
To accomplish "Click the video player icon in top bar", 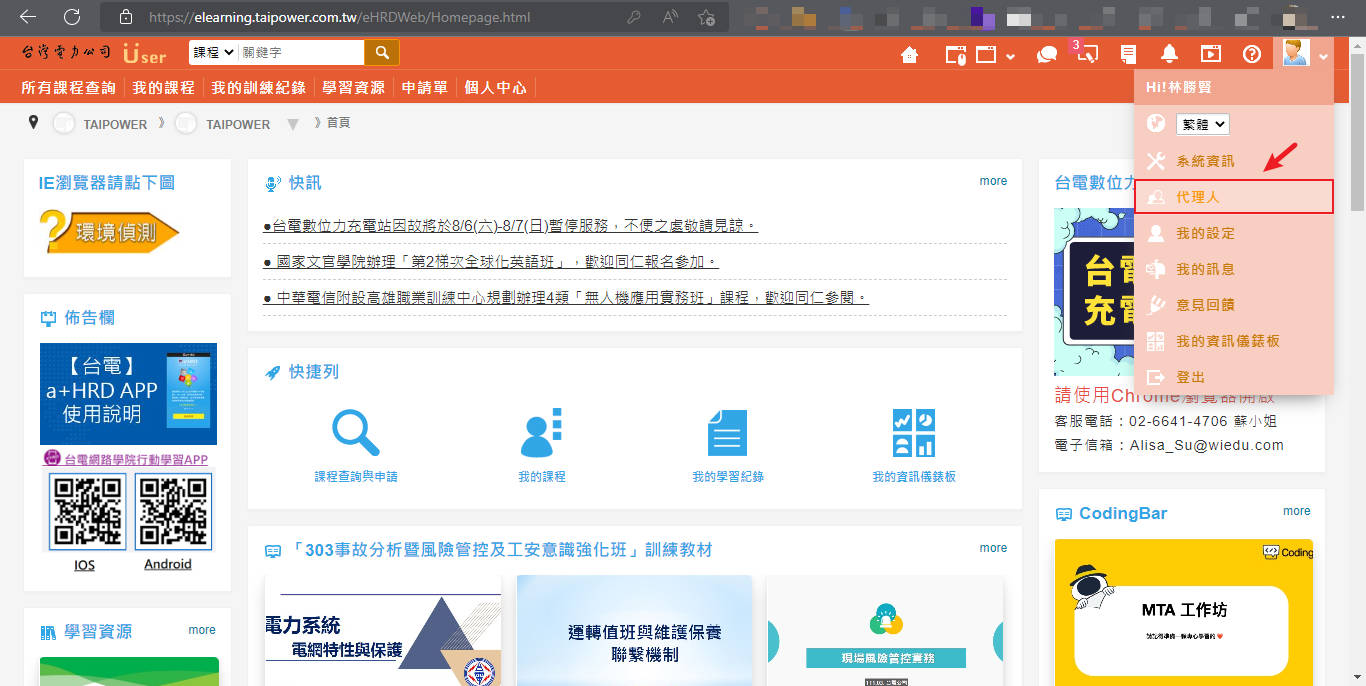I will pos(1210,54).
